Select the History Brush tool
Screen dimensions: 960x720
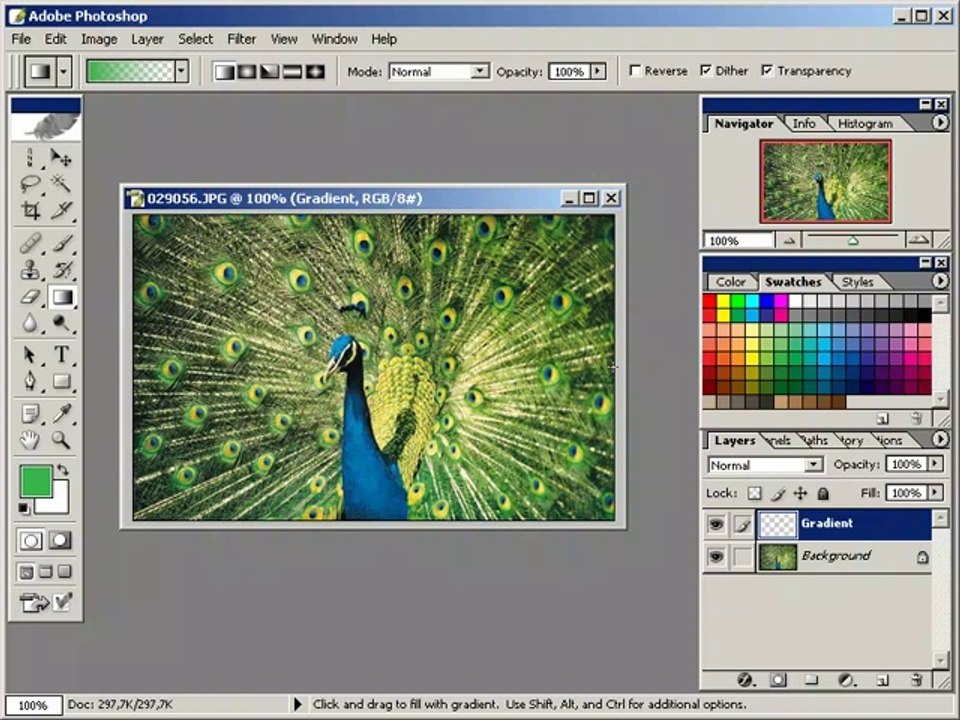point(61,270)
